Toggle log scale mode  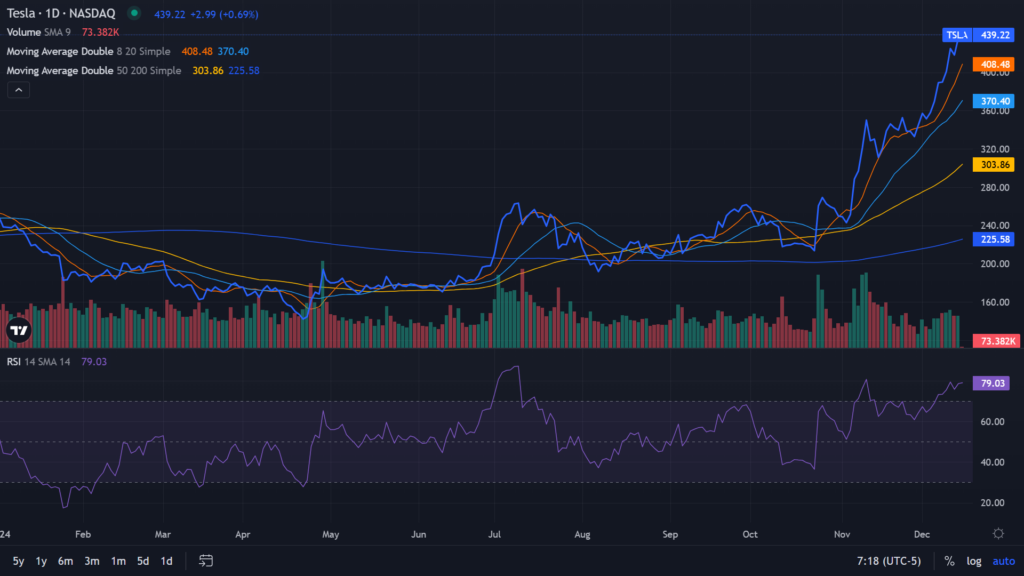[973, 561]
